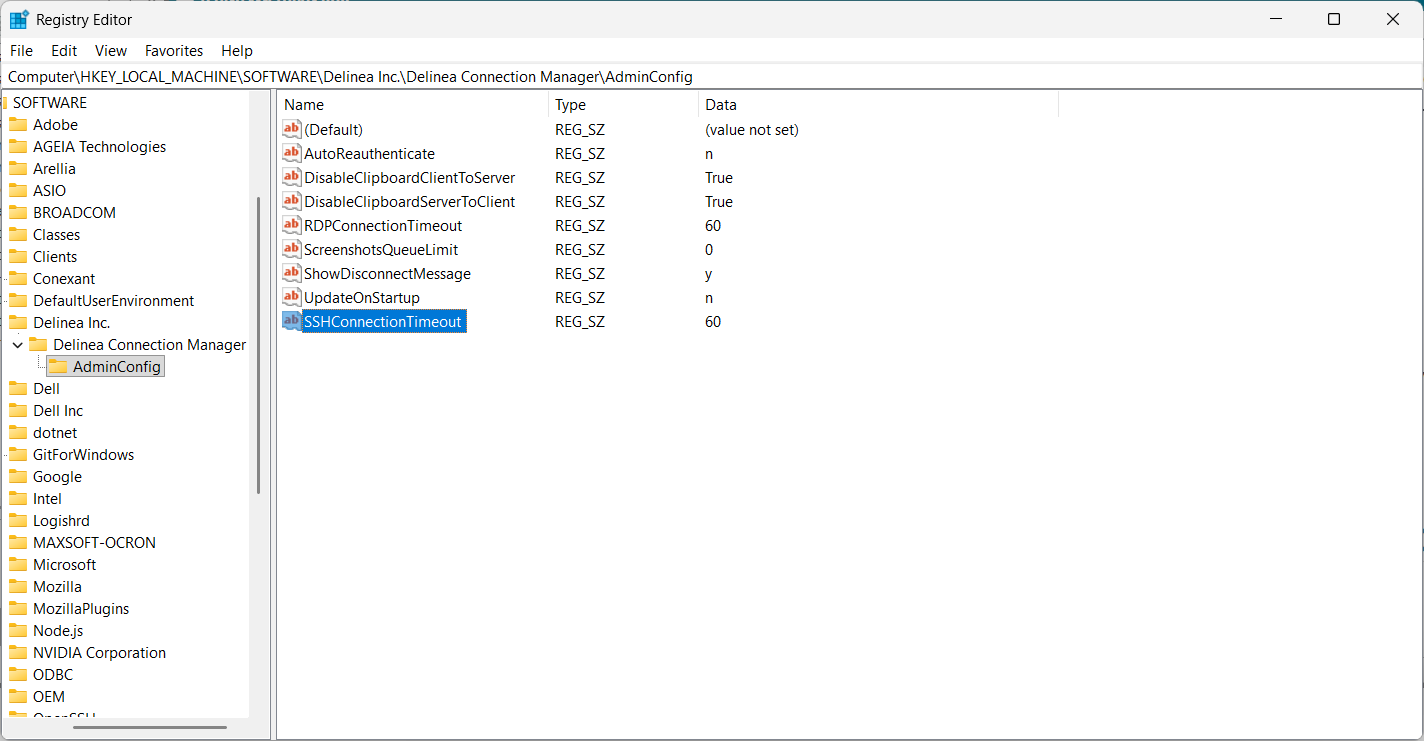Click the string icon beside AutoReauthenticate
The height and width of the screenshot is (741, 1424).
tap(292, 153)
